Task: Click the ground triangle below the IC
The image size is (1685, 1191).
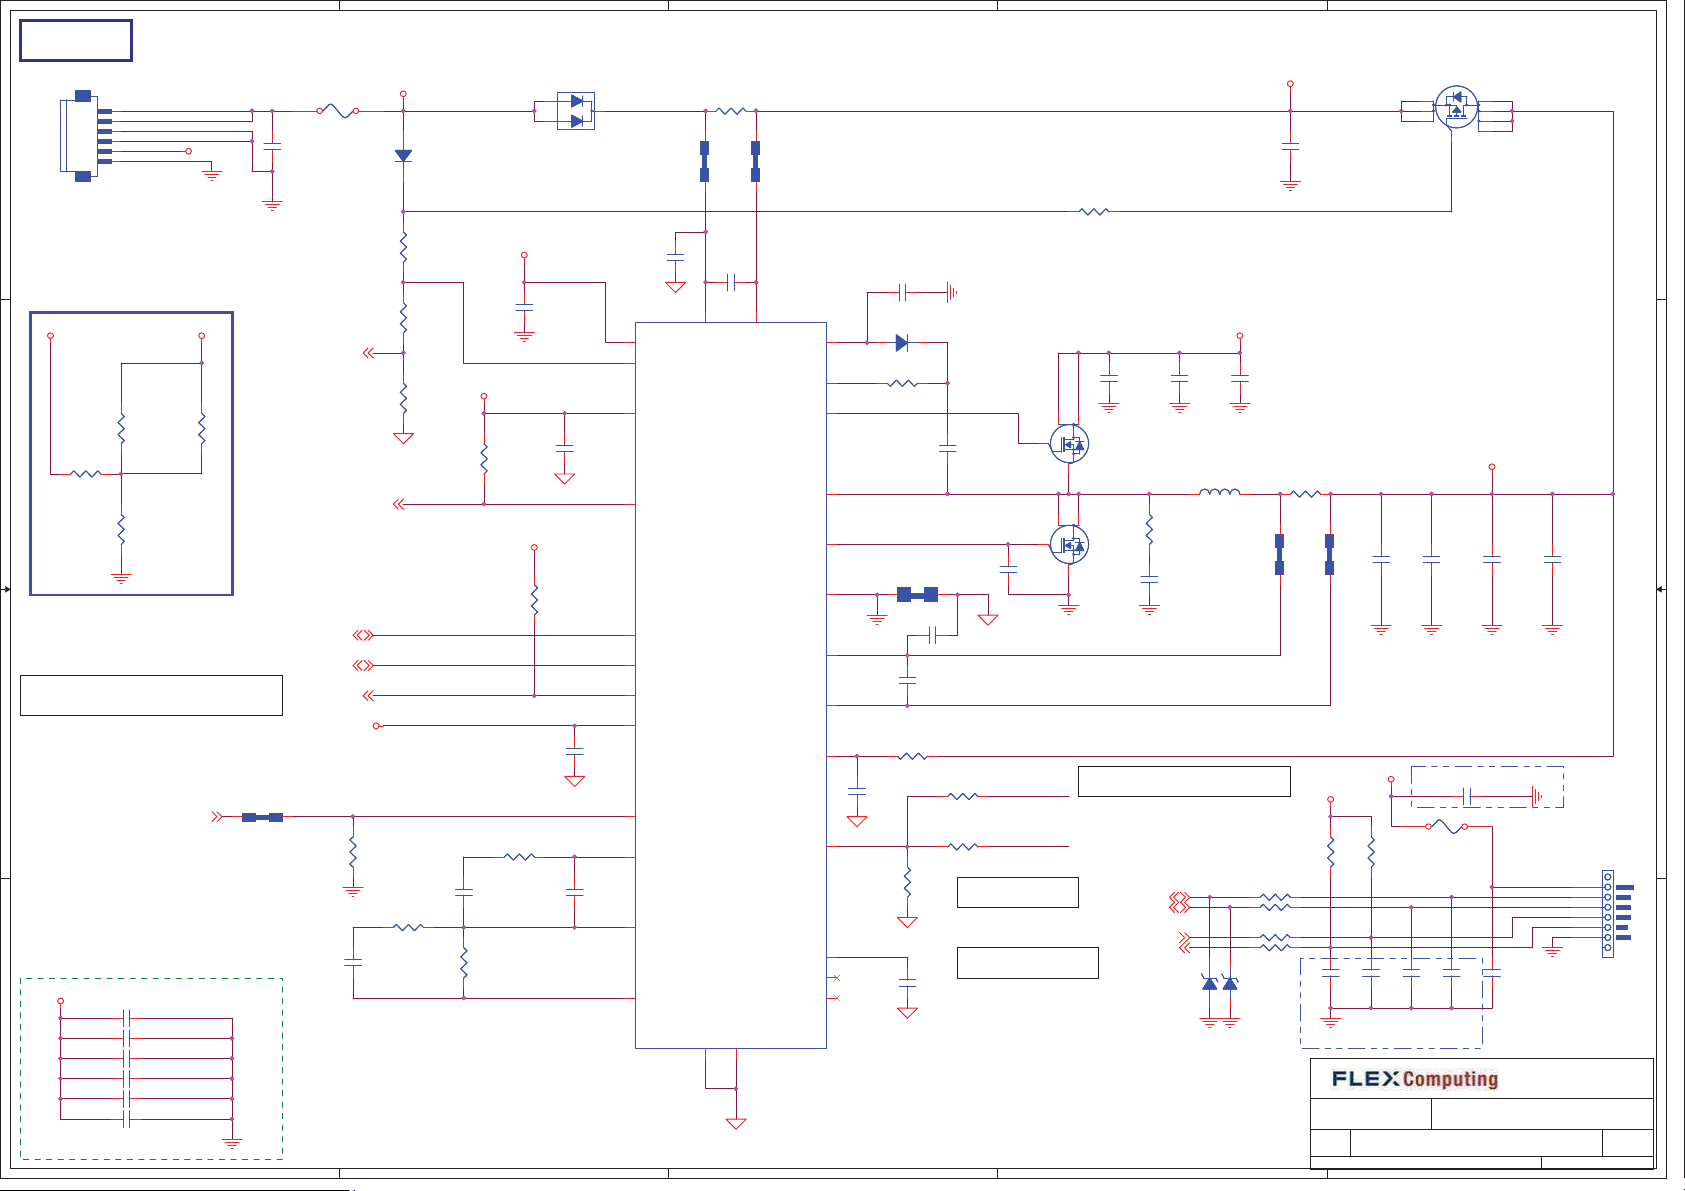Action: pyautogui.click(x=736, y=1123)
